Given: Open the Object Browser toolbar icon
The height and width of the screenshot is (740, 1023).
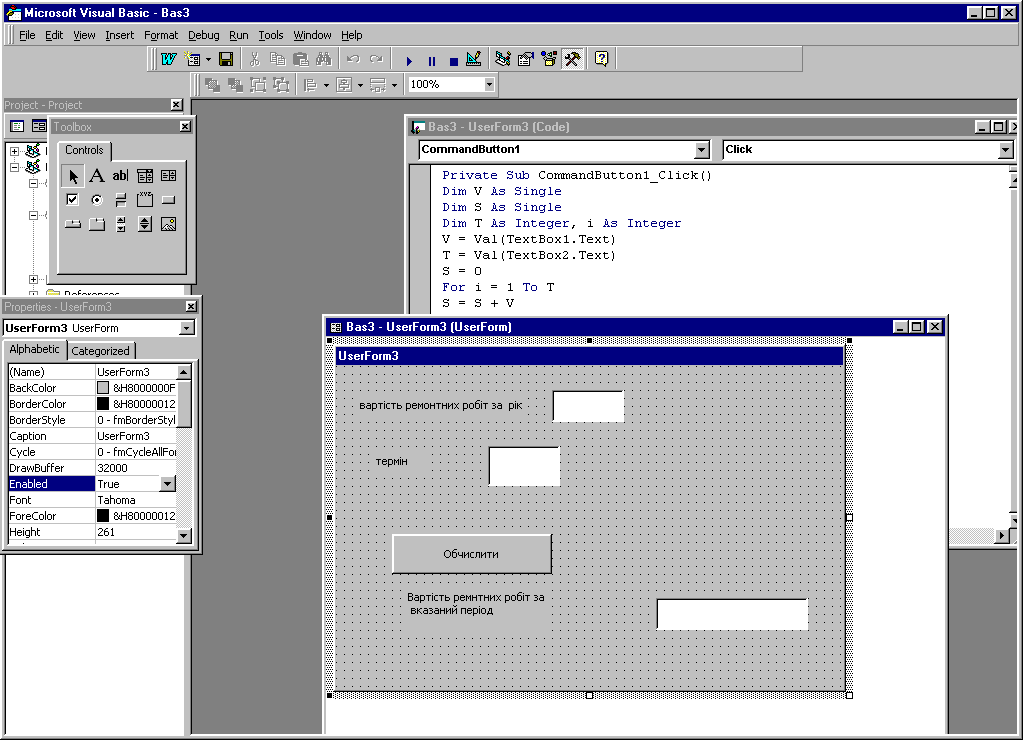Looking at the screenshot, I should tap(549, 59).
